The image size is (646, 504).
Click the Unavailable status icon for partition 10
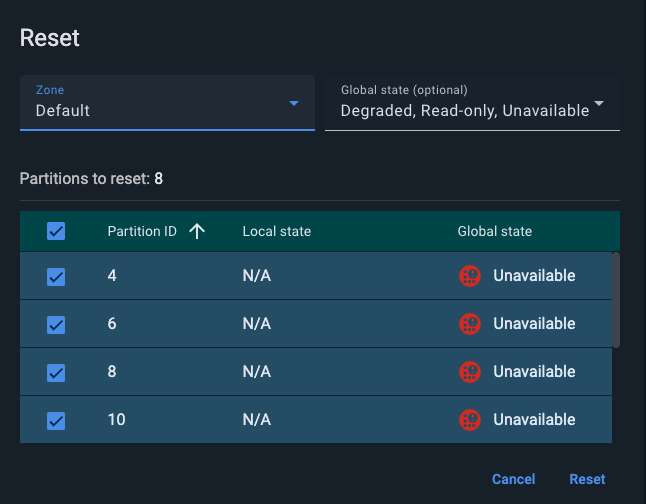coord(470,420)
